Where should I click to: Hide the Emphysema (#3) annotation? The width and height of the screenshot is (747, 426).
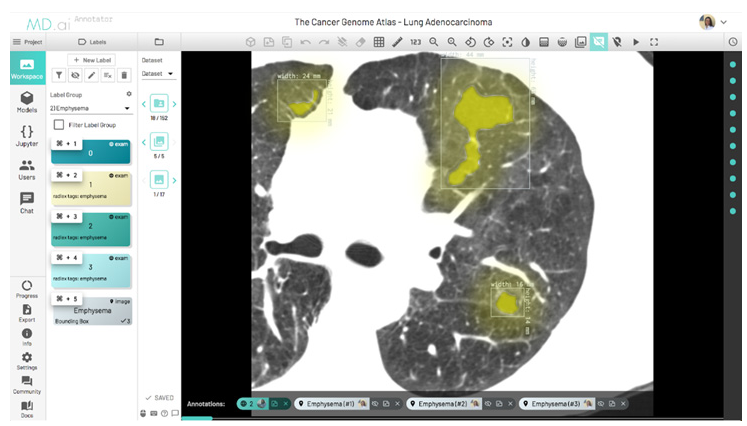[x=601, y=404]
